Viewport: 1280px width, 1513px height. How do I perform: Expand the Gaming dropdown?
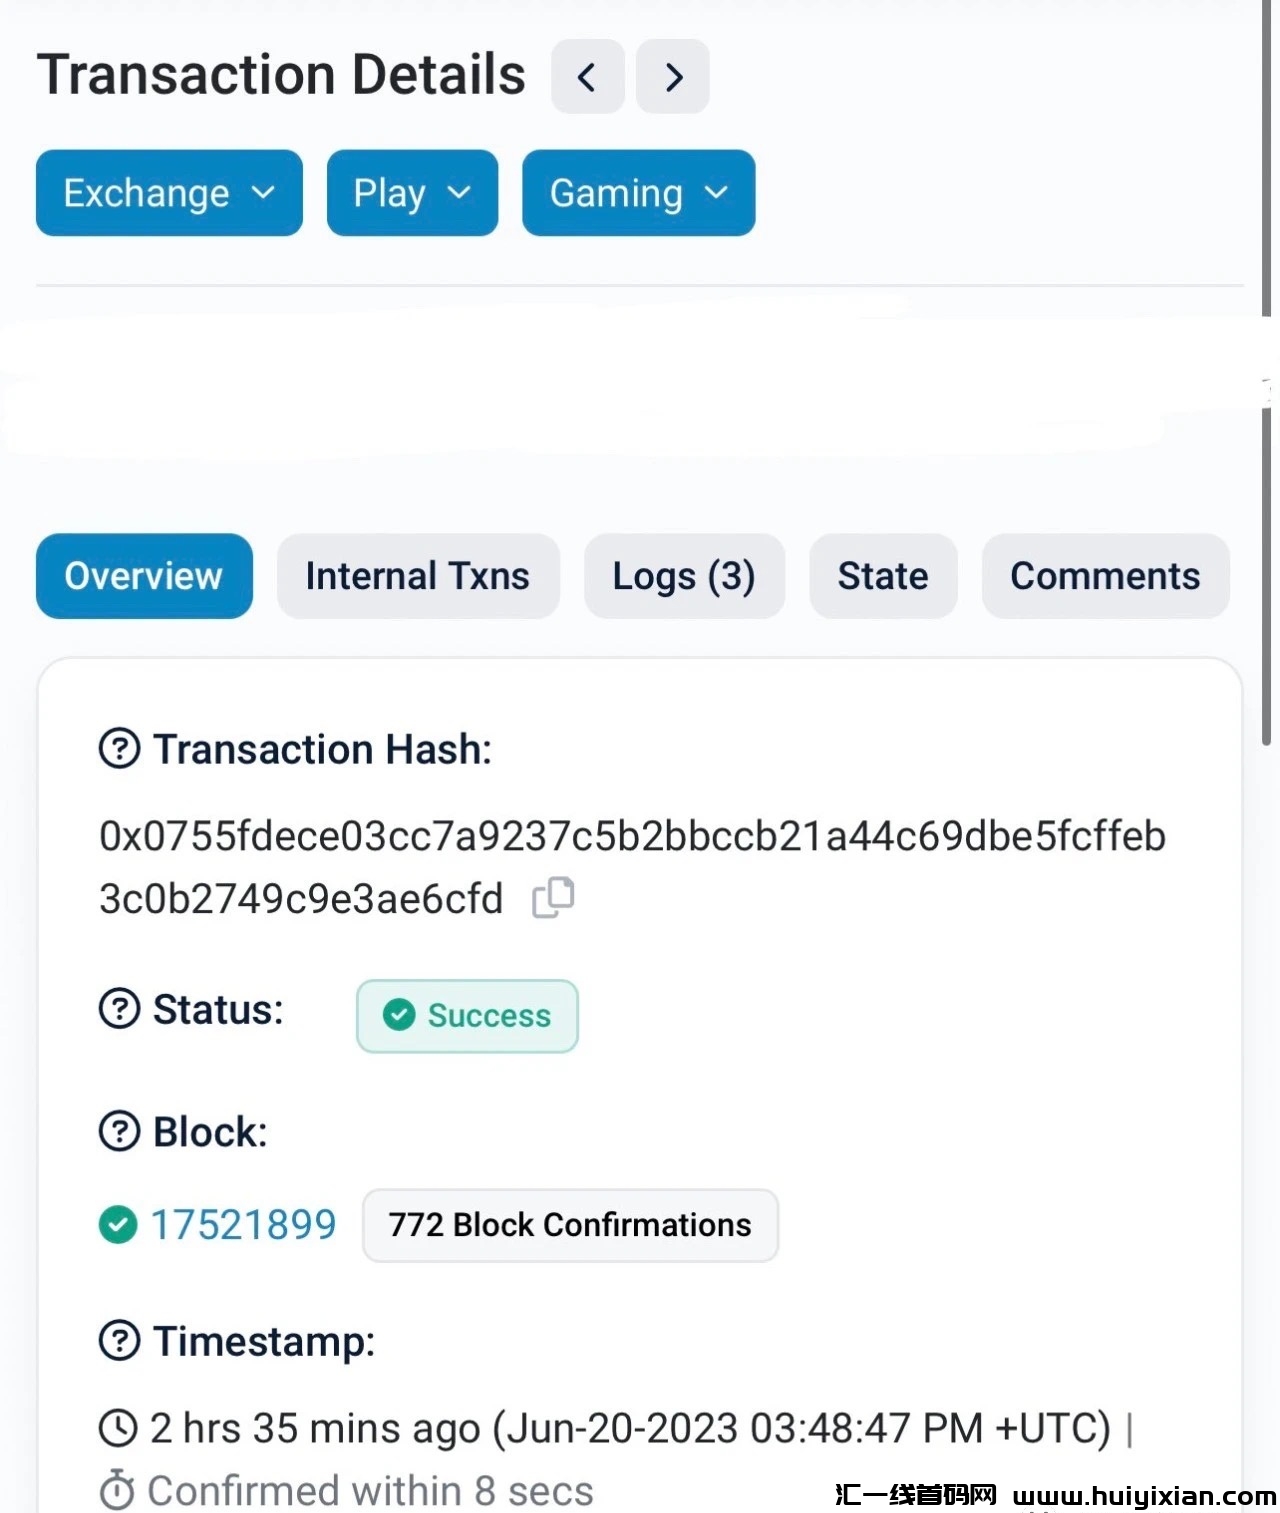(638, 193)
